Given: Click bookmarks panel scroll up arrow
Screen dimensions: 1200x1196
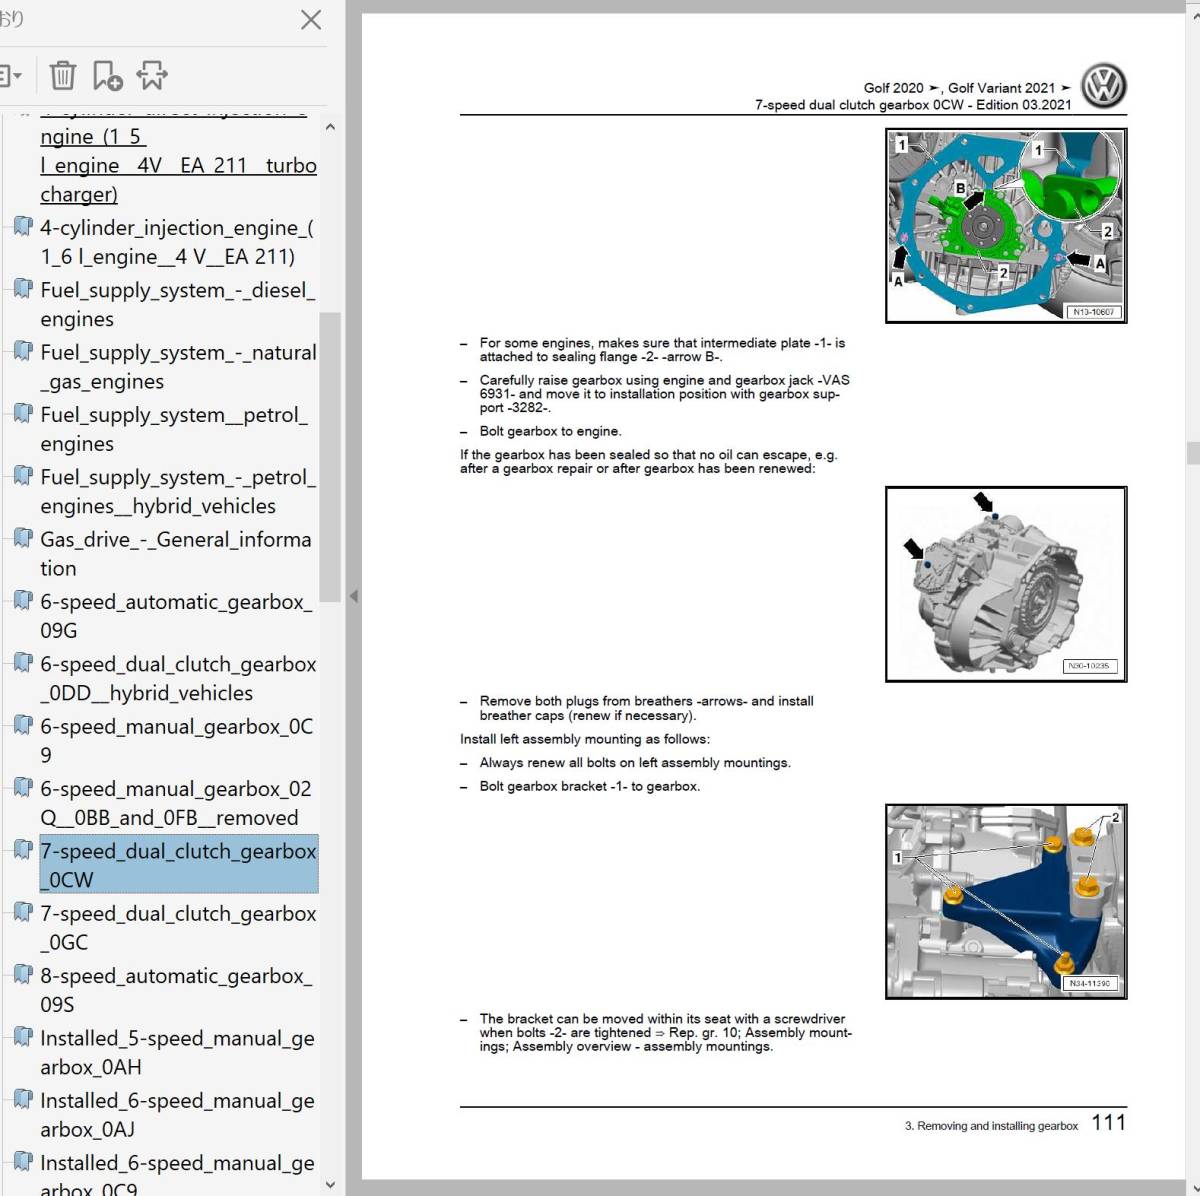Looking at the screenshot, I should tap(330, 127).
